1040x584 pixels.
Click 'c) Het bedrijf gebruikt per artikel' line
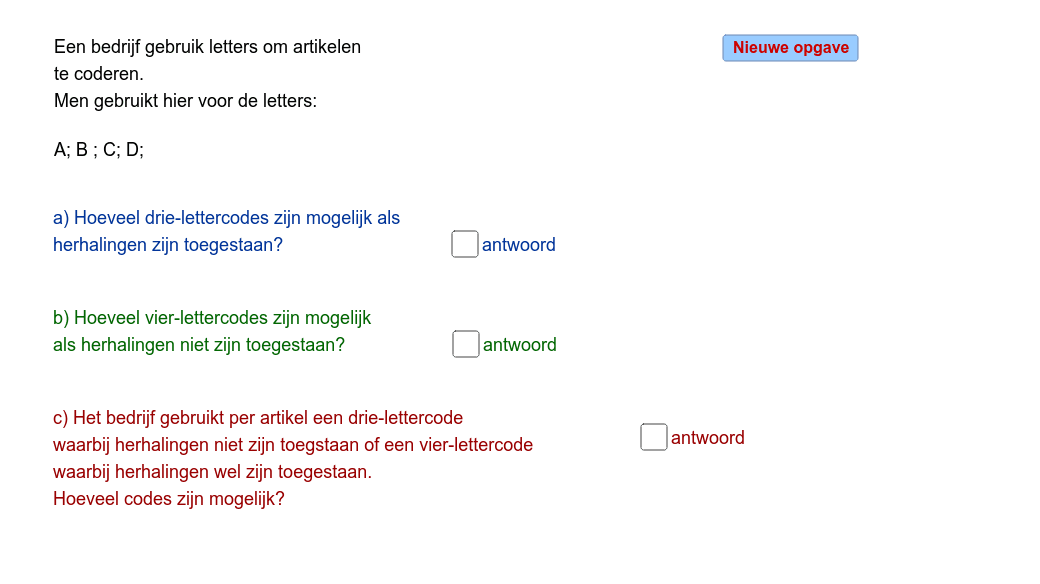(x=258, y=418)
